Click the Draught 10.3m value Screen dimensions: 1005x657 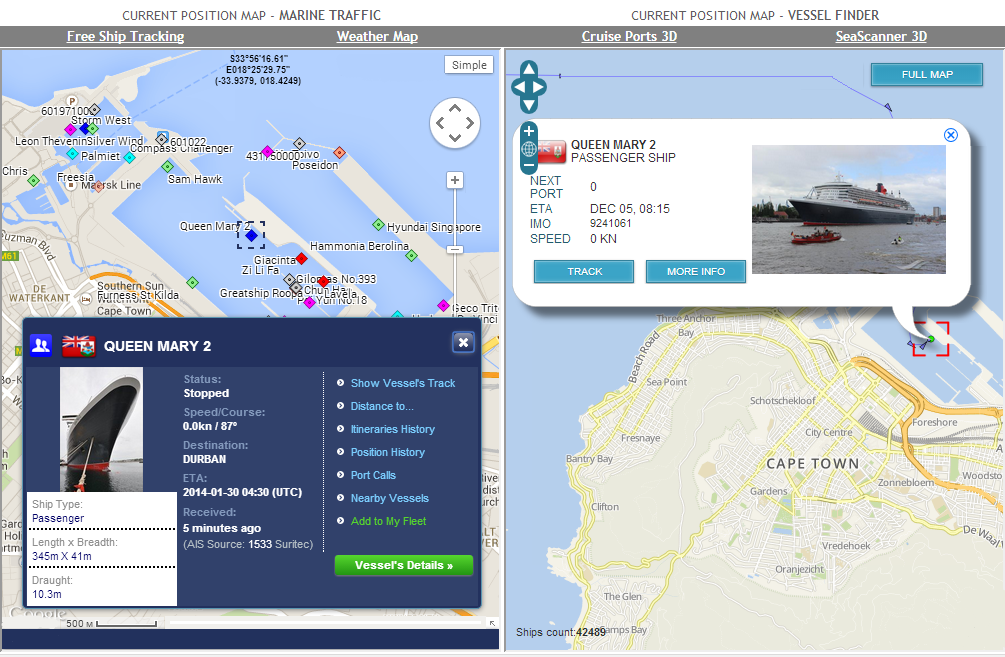tap(47, 594)
